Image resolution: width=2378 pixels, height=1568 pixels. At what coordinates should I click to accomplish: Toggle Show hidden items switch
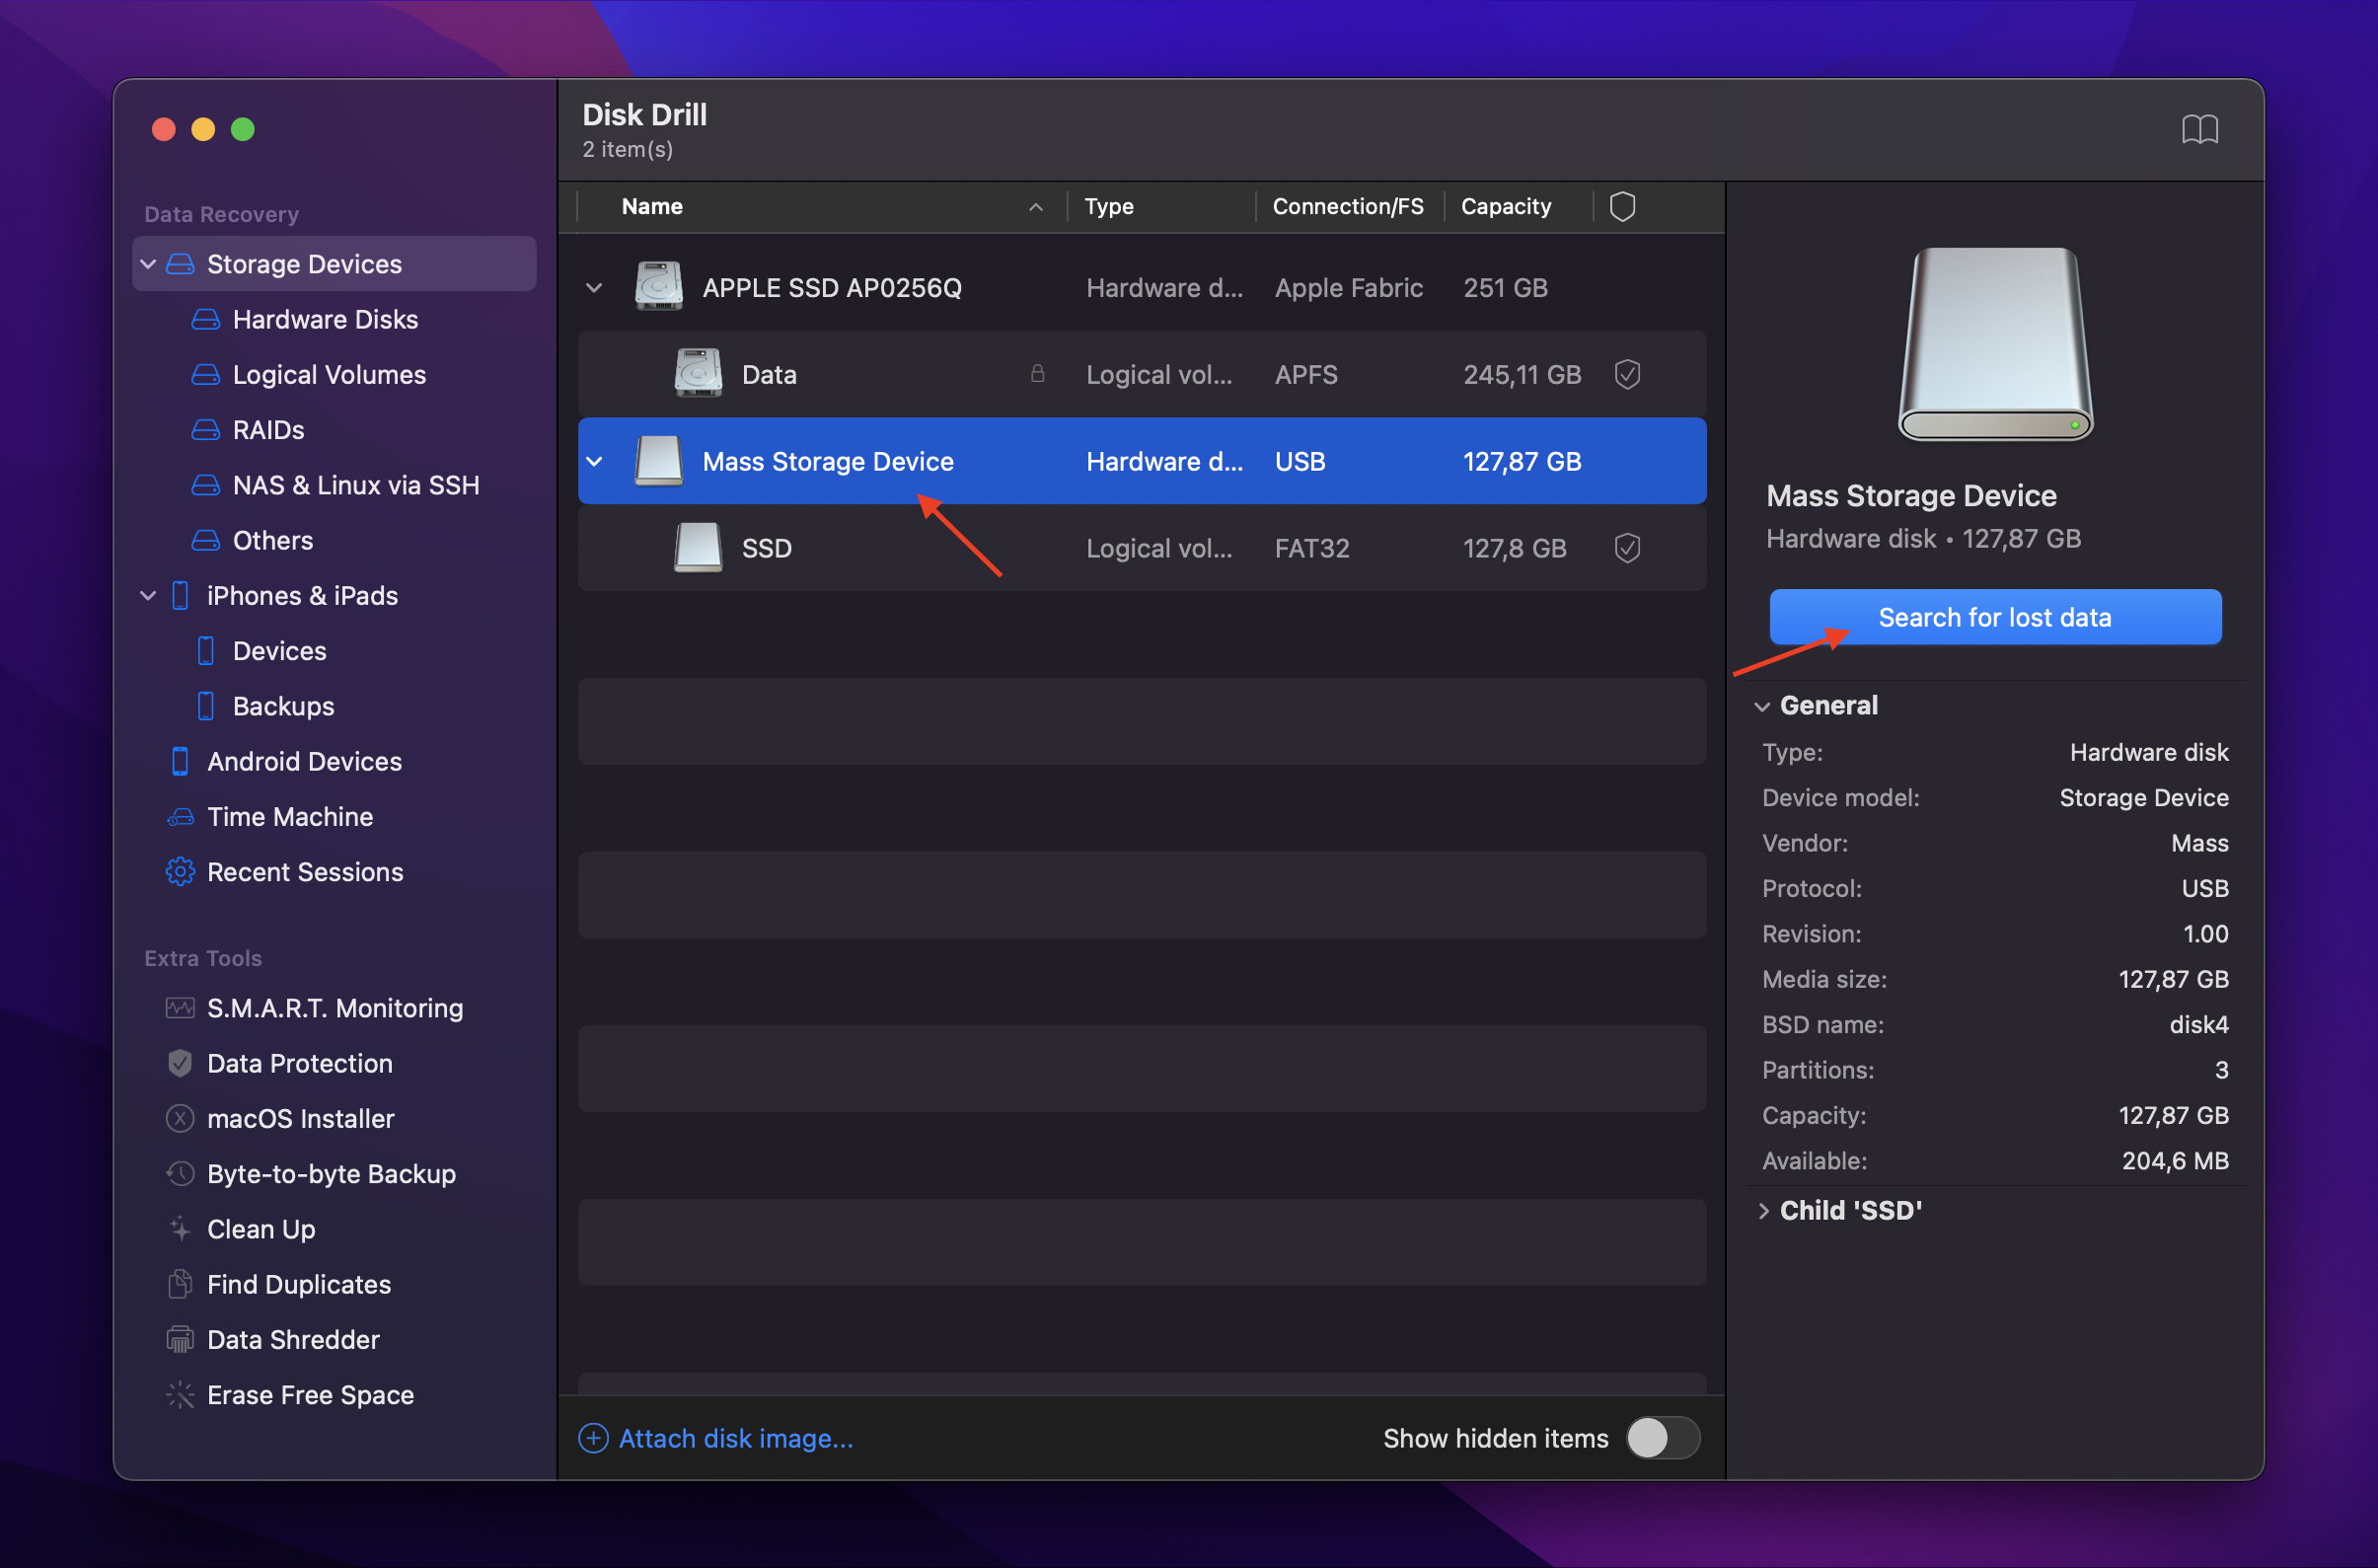1662,1438
